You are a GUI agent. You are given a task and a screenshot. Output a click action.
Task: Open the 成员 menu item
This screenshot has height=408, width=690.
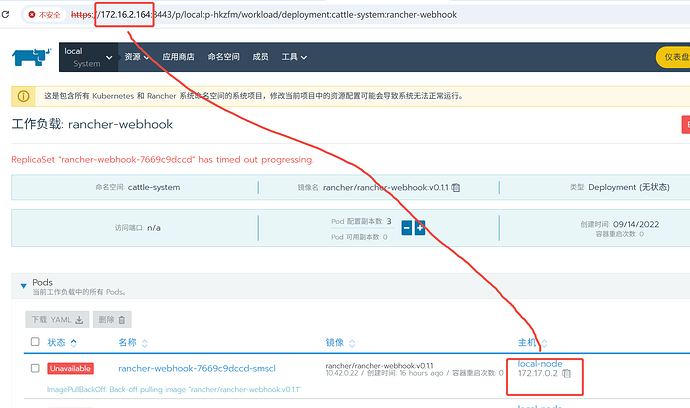click(261, 57)
